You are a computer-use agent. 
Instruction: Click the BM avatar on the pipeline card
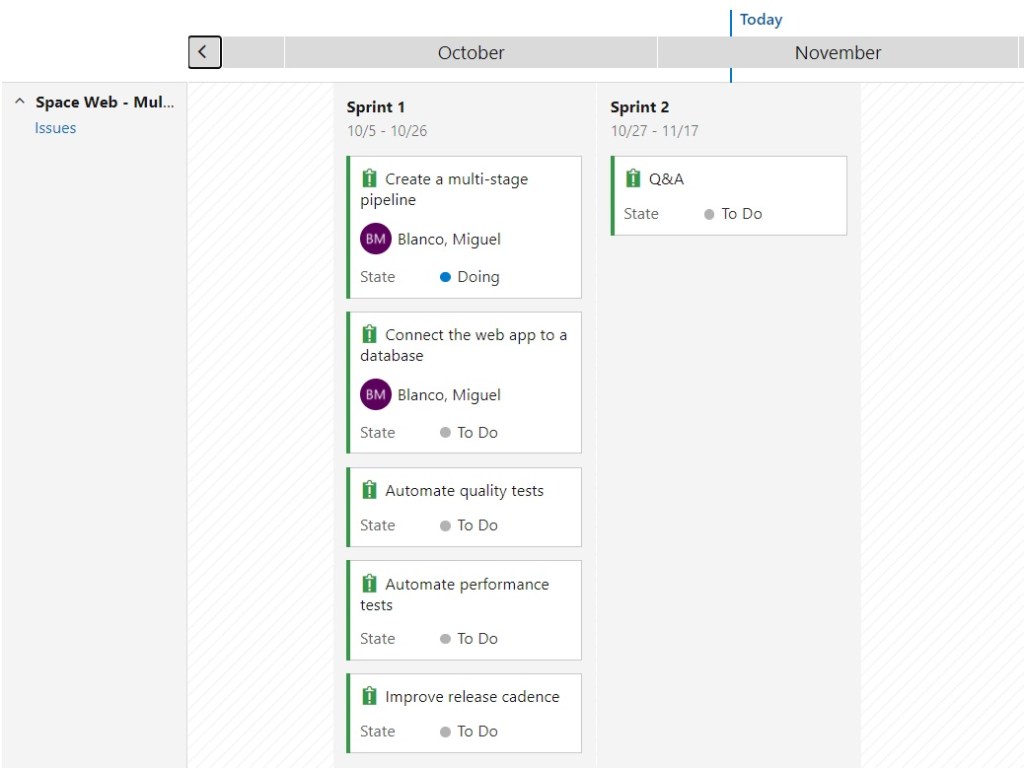click(x=375, y=239)
